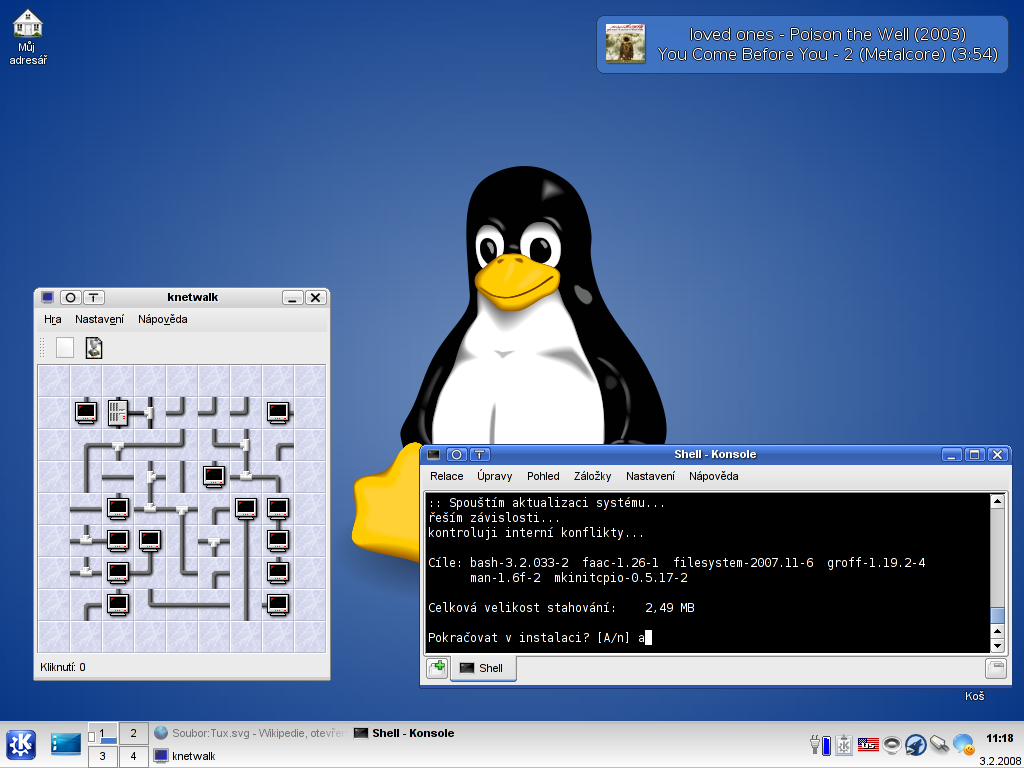Open new session in Konsole tab bar
Viewport: 1024px width, 768px height.
point(437,668)
